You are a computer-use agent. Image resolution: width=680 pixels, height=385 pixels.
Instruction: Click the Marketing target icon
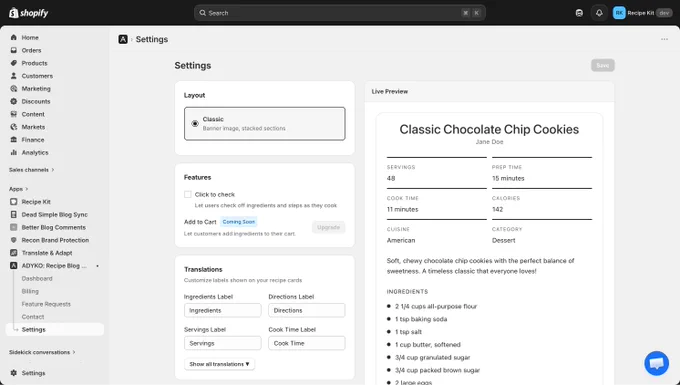(x=14, y=89)
